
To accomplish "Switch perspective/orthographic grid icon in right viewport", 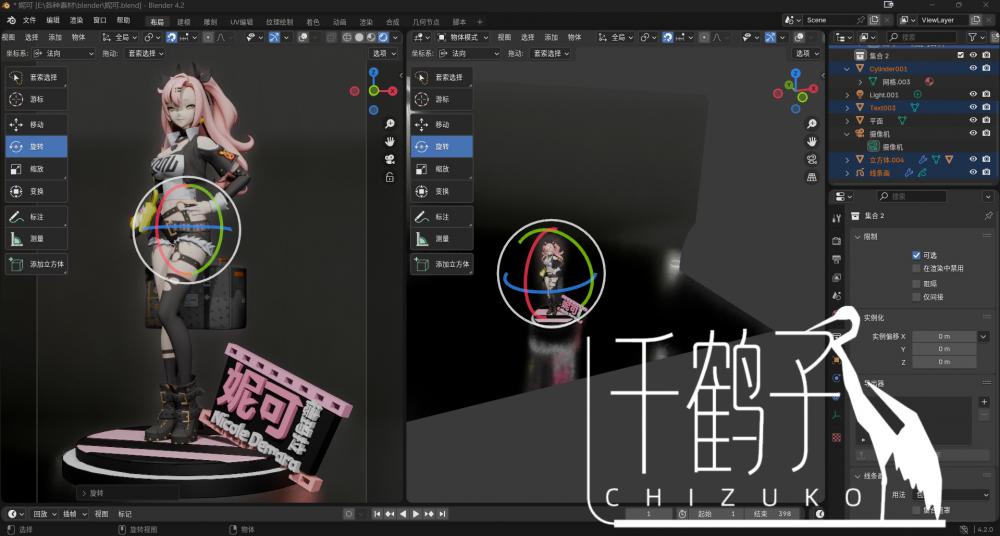I will (x=812, y=177).
